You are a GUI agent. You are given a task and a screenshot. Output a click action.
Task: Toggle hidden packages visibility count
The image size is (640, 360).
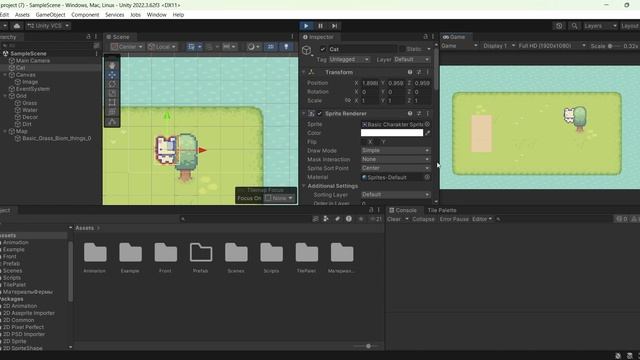point(376,219)
